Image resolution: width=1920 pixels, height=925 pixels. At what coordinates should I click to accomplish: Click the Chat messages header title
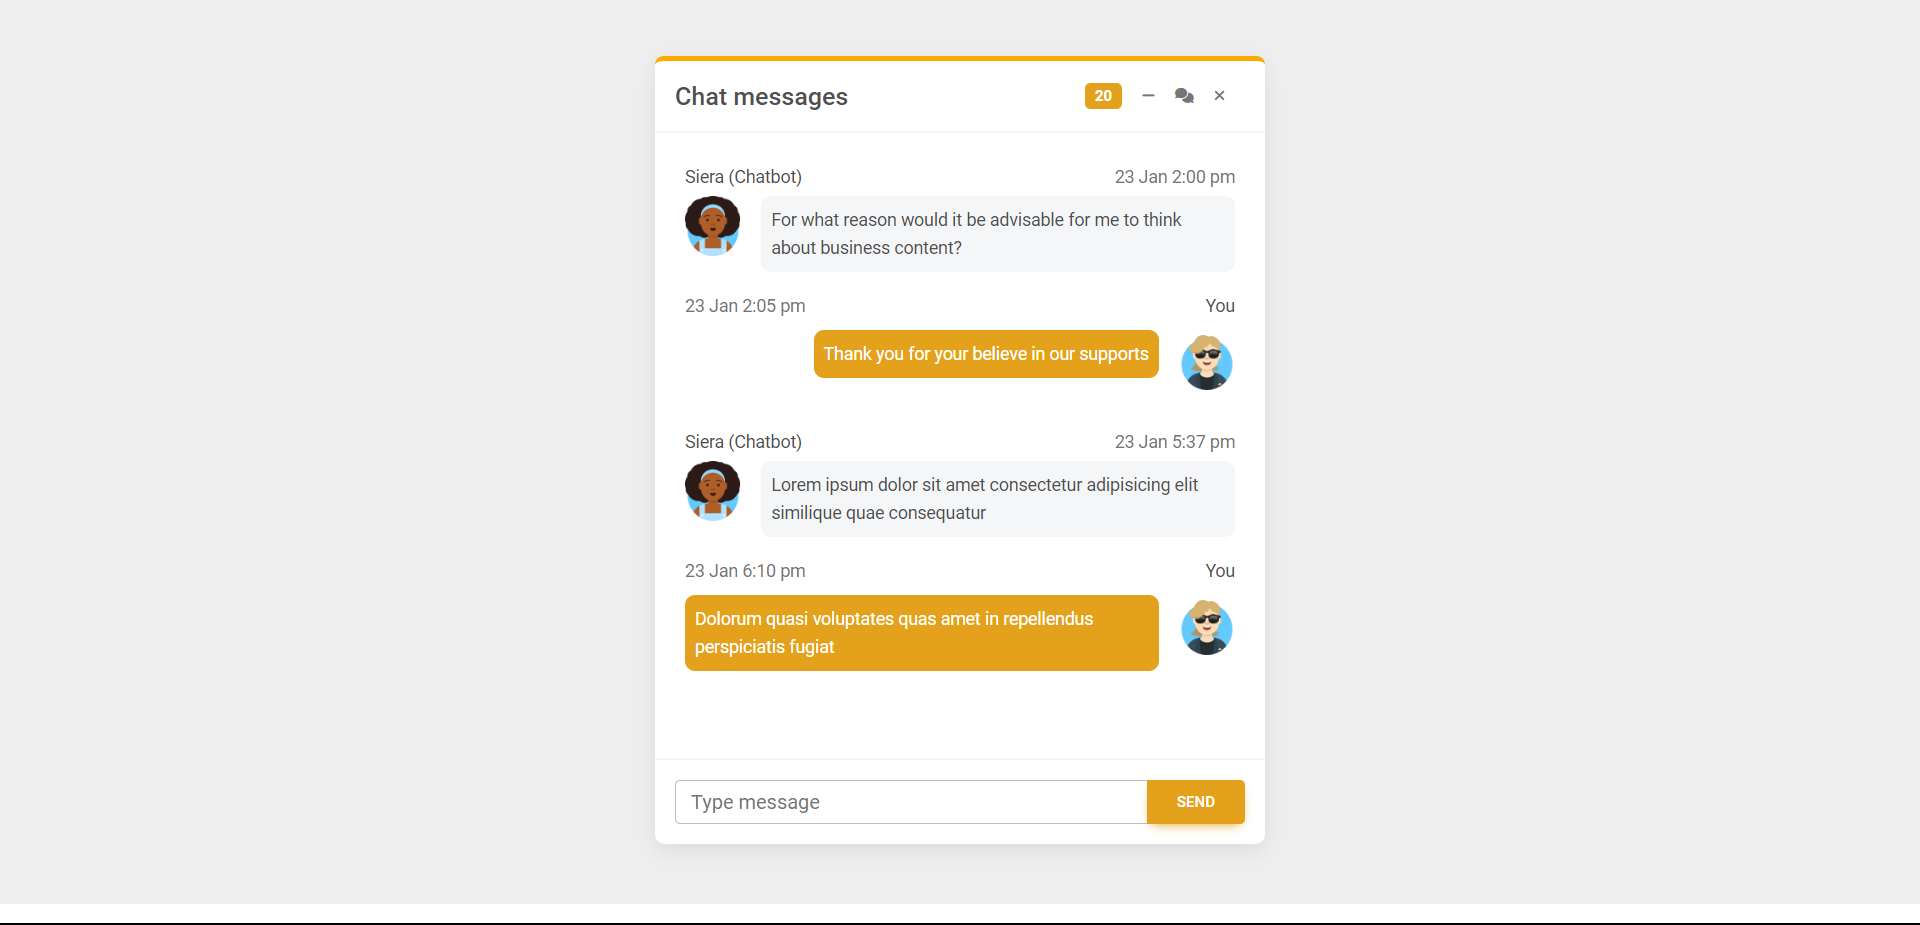click(761, 96)
